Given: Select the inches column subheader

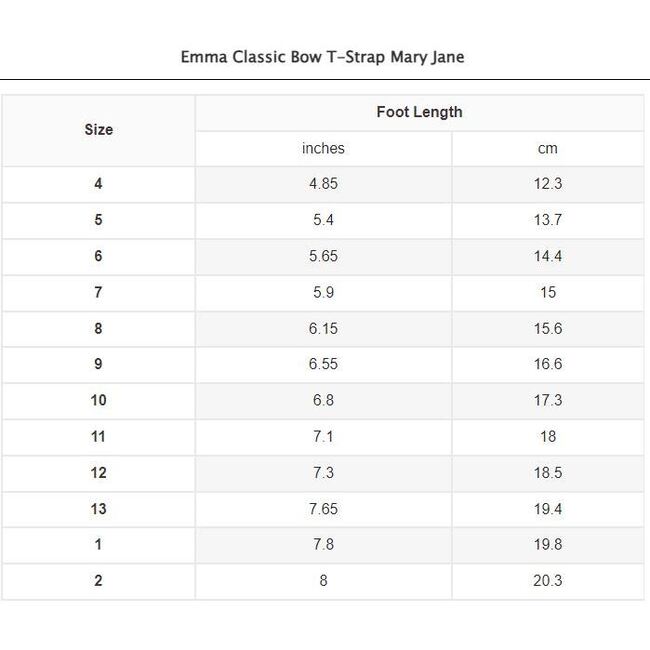Looking at the screenshot, I should [323, 148].
